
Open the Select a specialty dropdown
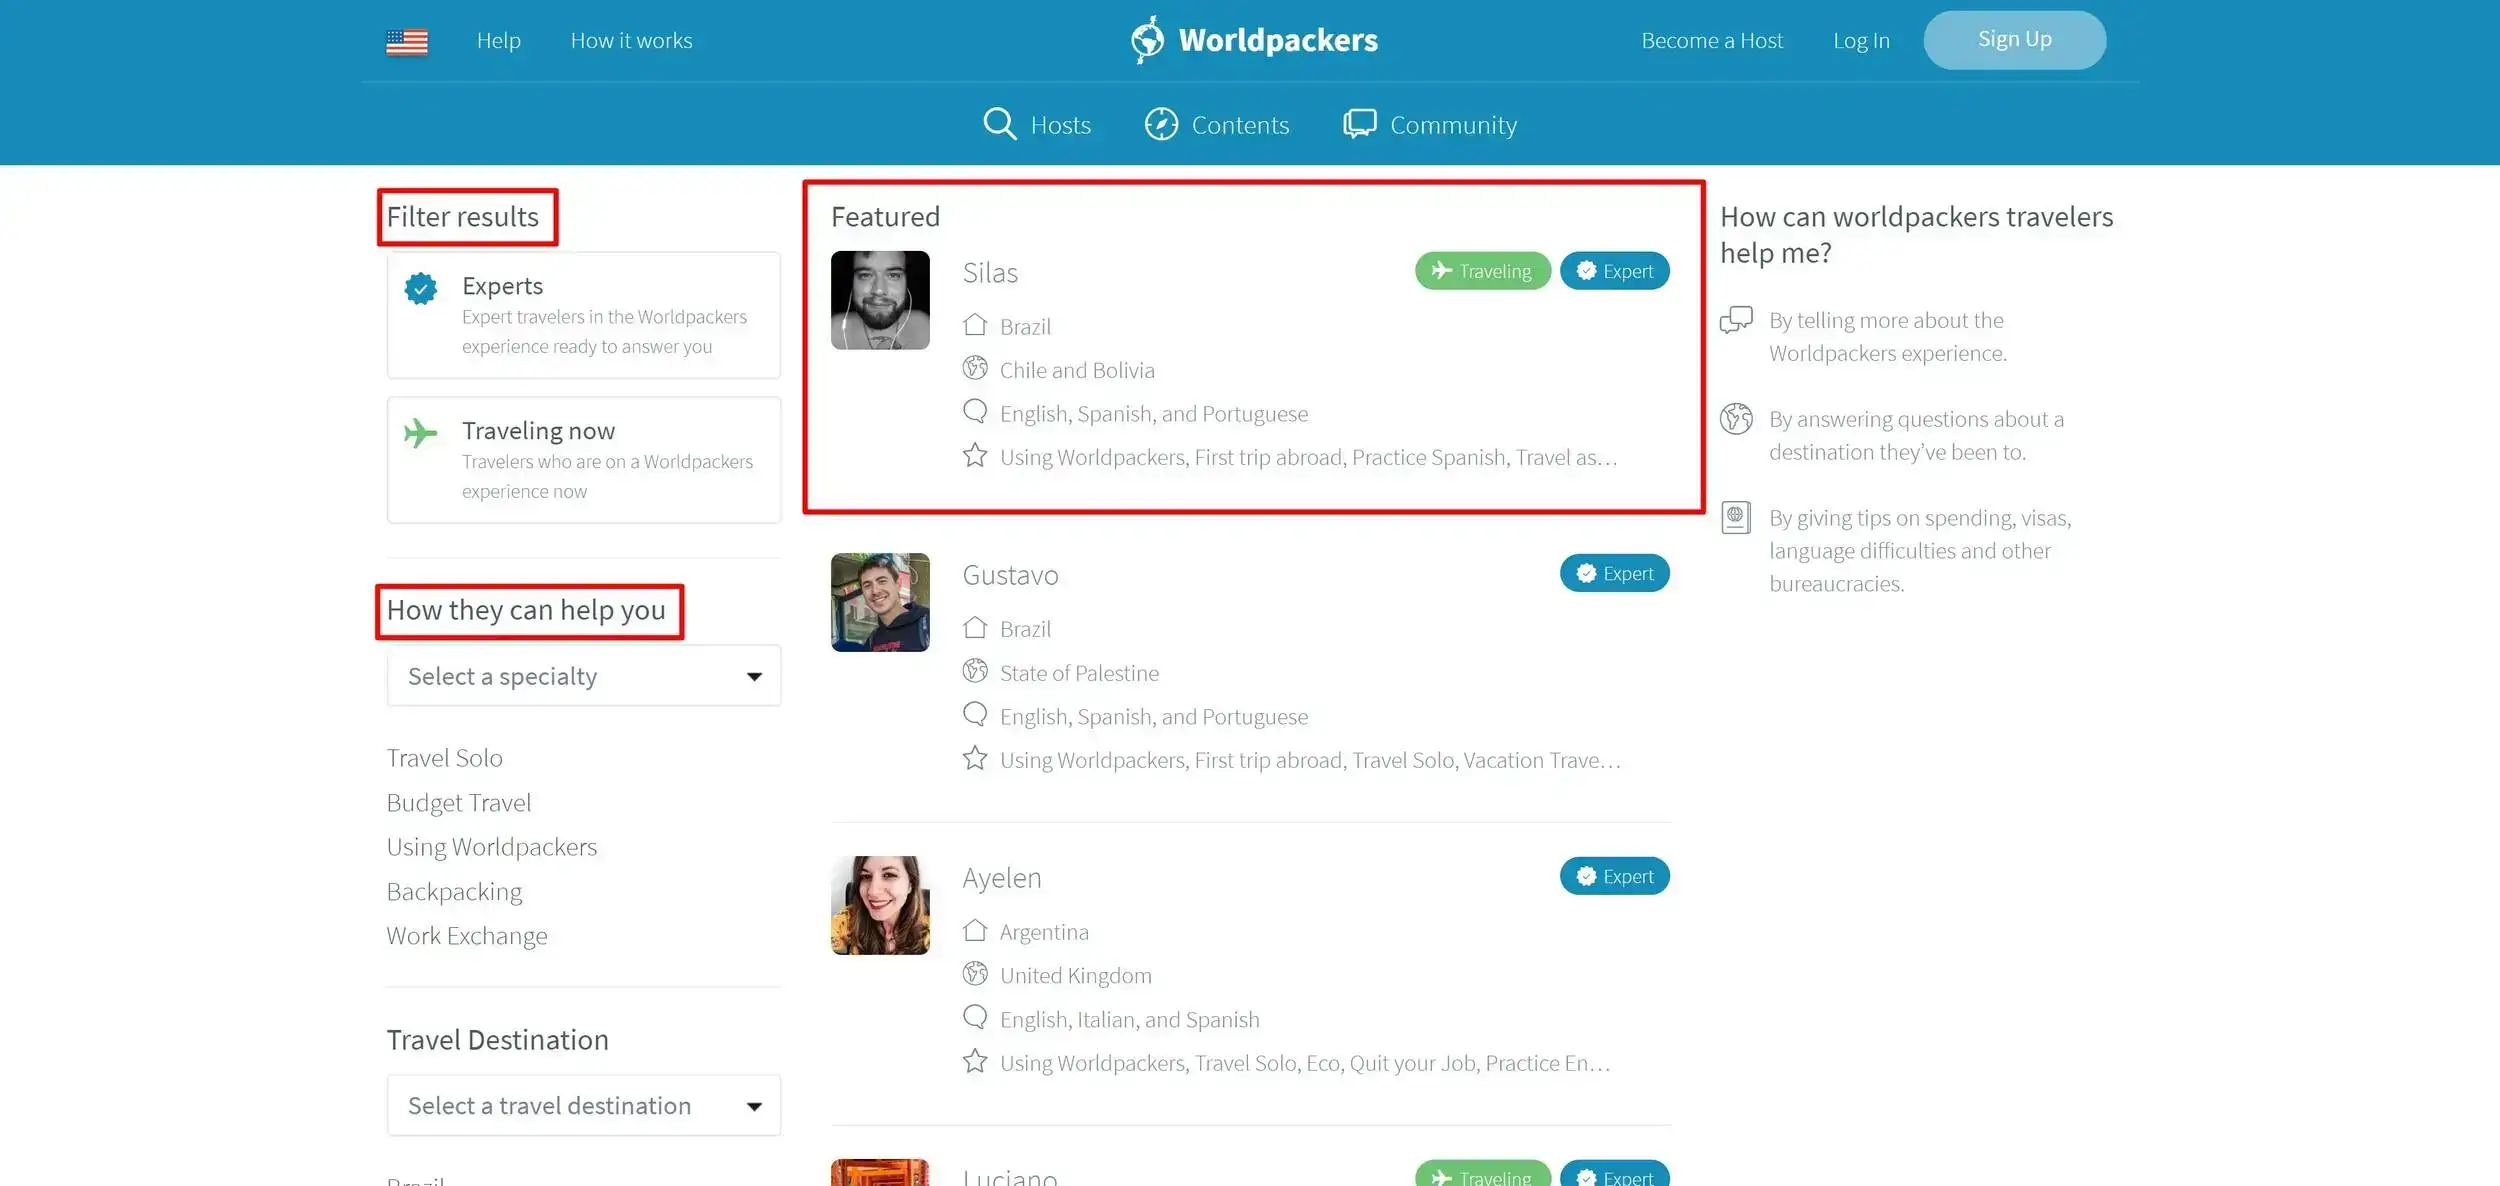[583, 676]
